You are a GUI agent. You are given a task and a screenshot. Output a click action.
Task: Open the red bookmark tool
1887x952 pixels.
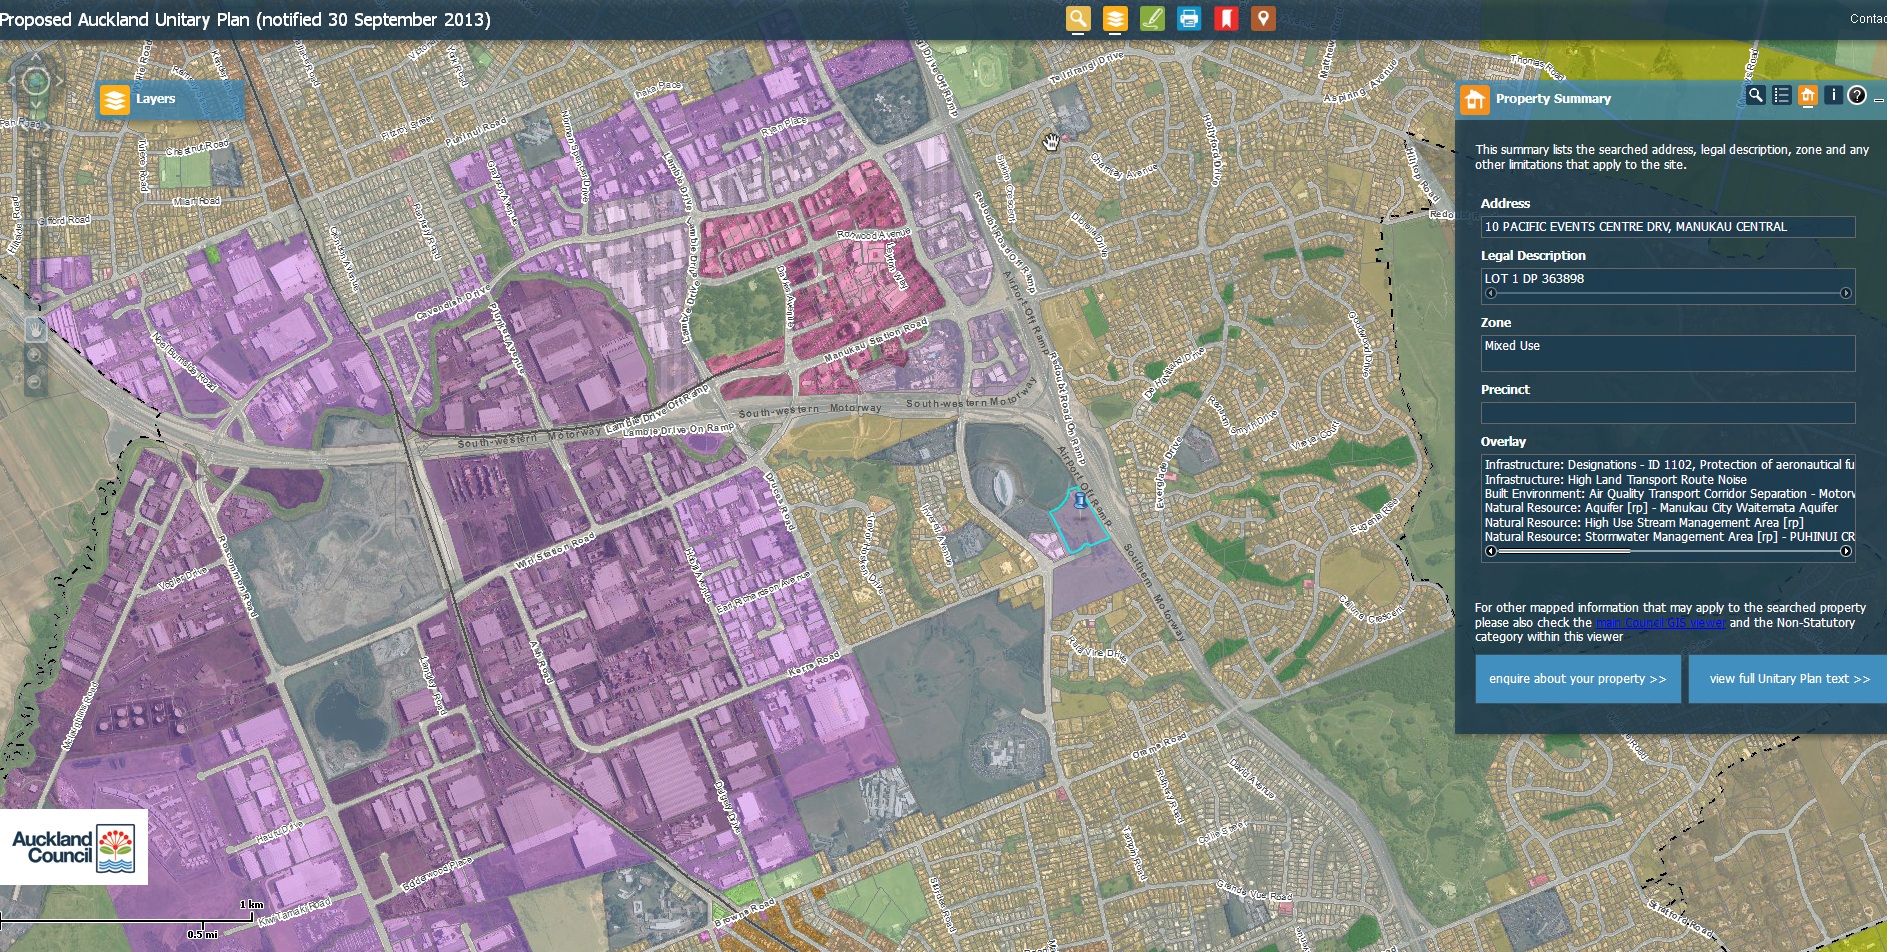click(x=1226, y=19)
